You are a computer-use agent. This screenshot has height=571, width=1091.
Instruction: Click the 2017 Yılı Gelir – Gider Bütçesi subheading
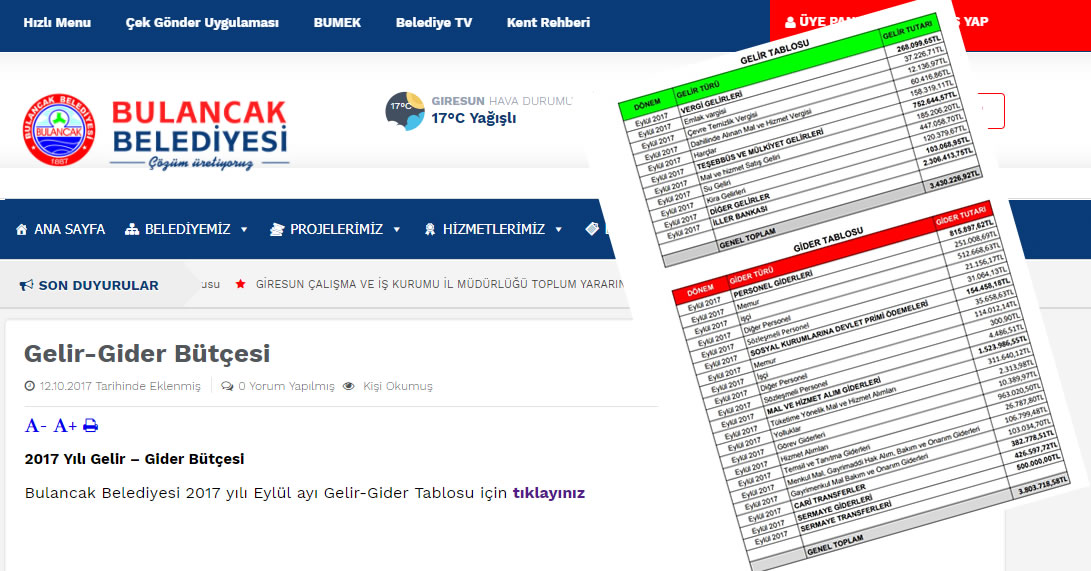[134, 459]
